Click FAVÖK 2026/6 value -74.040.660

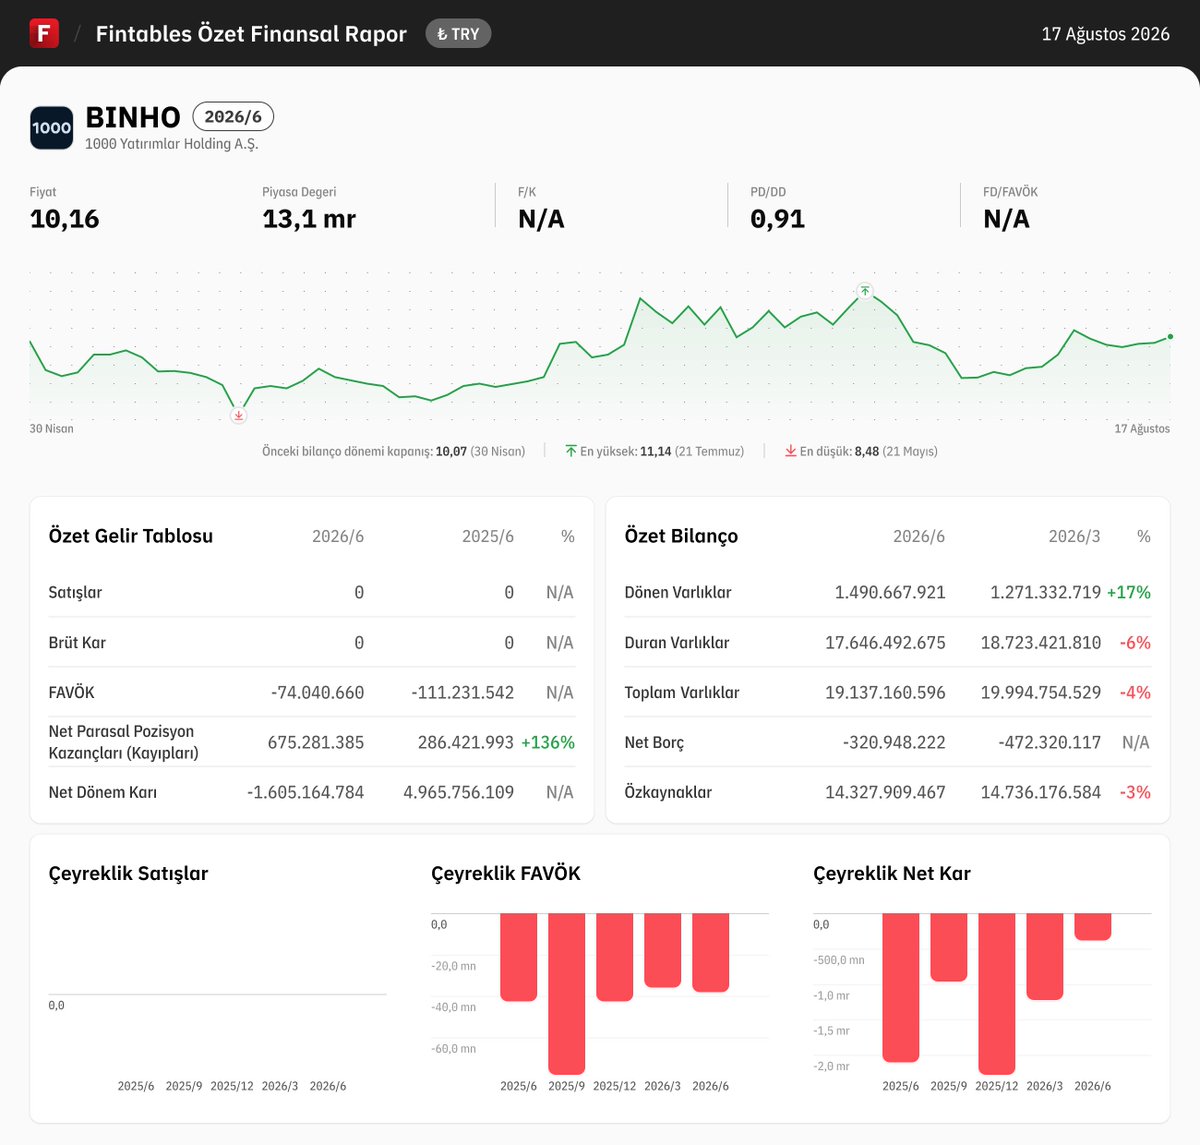click(317, 692)
